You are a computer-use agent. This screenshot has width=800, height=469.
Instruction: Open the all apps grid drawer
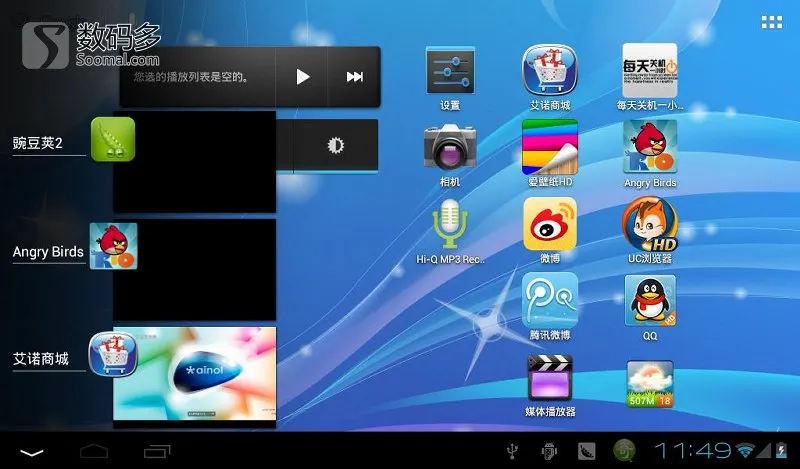coord(771,22)
